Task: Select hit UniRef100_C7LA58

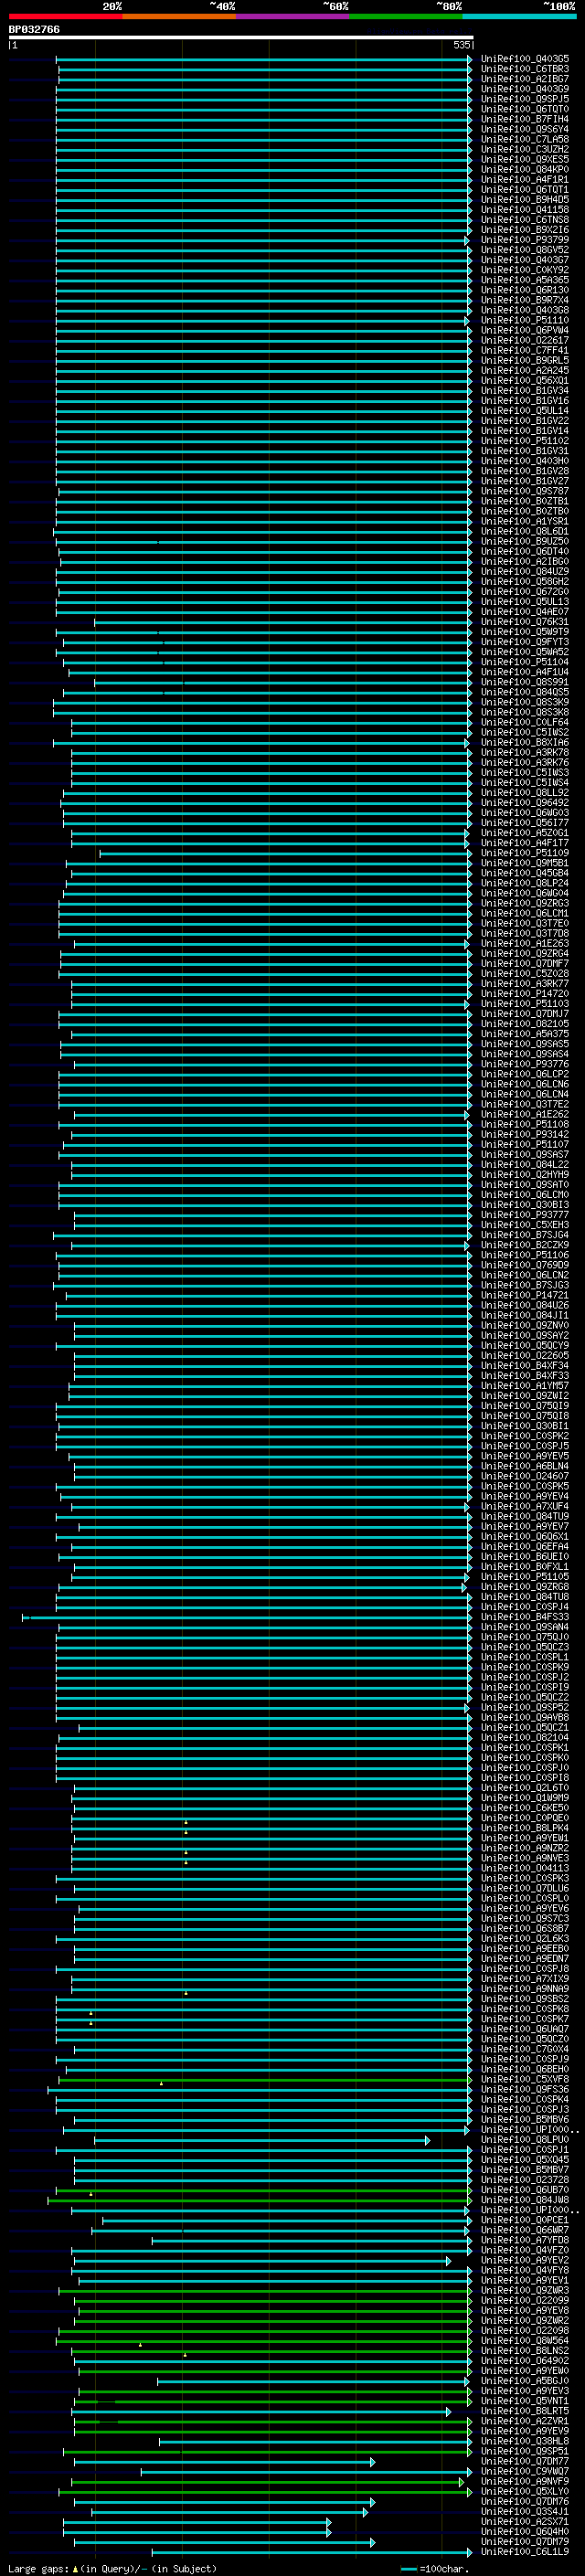Action: click(x=524, y=139)
